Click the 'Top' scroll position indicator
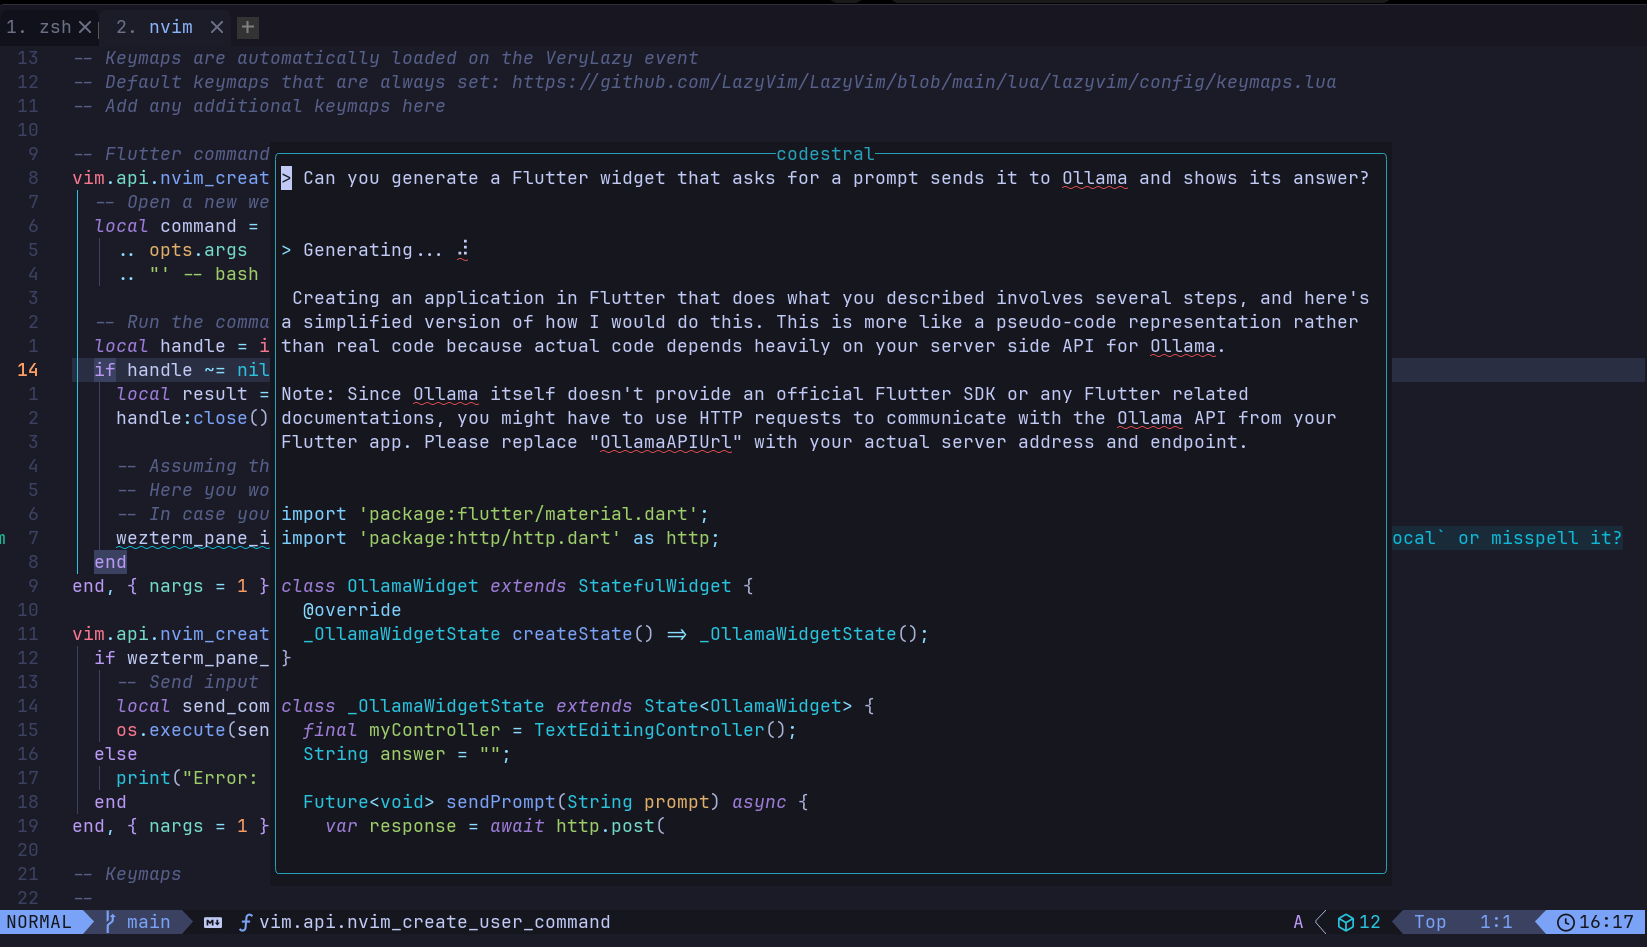This screenshot has width=1647, height=947. (1430, 922)
